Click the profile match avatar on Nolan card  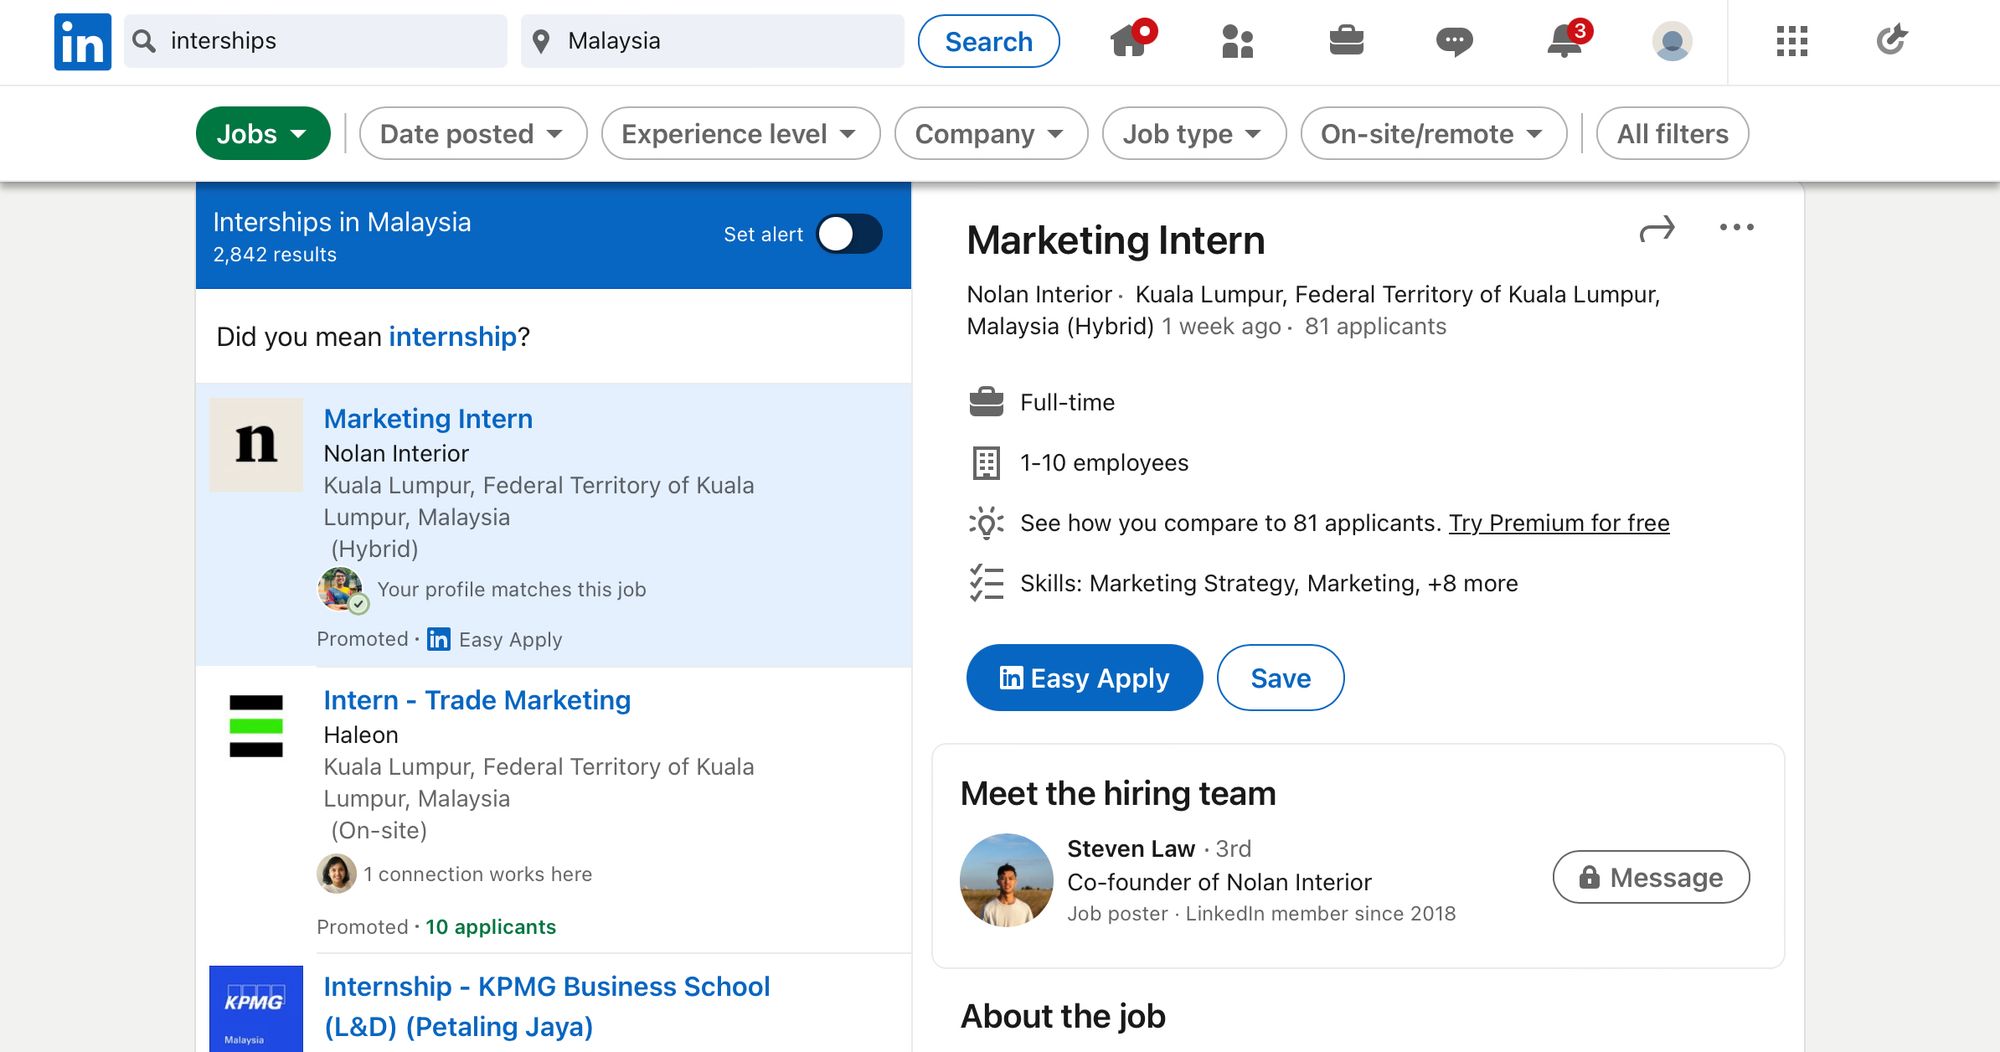(x=341, y=589)
